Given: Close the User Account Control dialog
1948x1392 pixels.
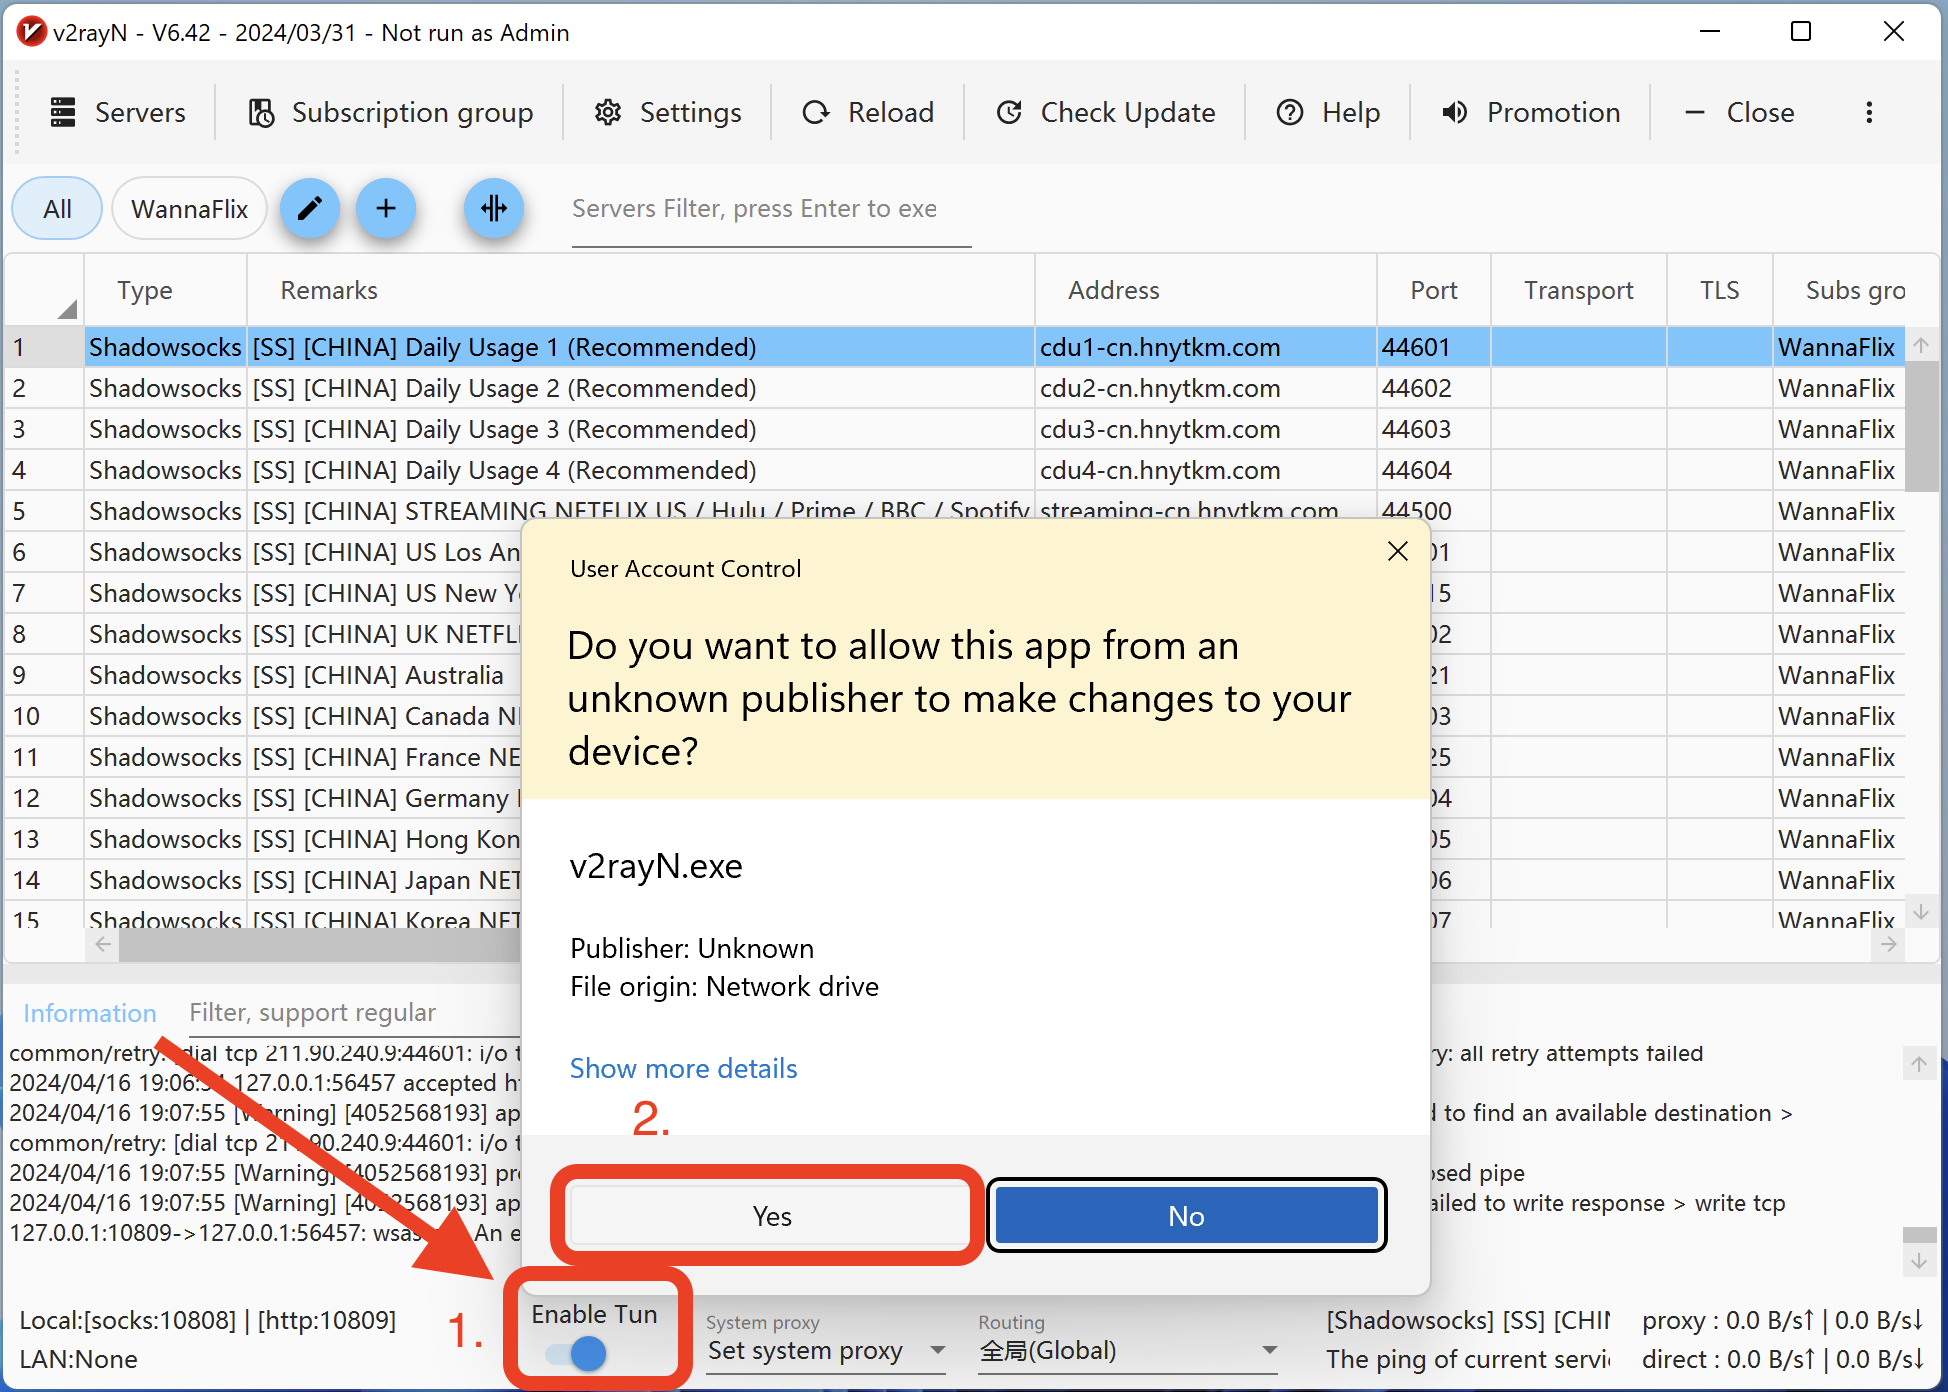Looking at the screenshot, I should click(1397, 551).
